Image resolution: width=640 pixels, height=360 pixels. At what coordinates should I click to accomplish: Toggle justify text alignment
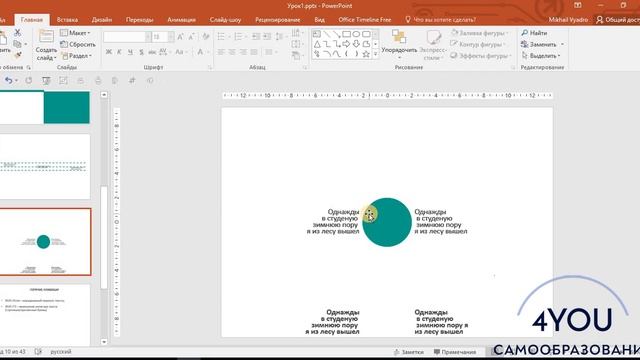[x=254, y=52]
